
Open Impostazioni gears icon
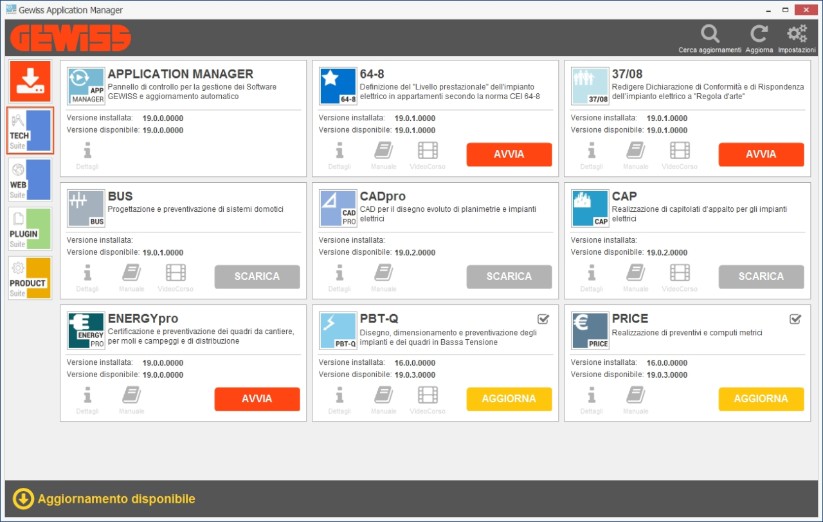797,34
